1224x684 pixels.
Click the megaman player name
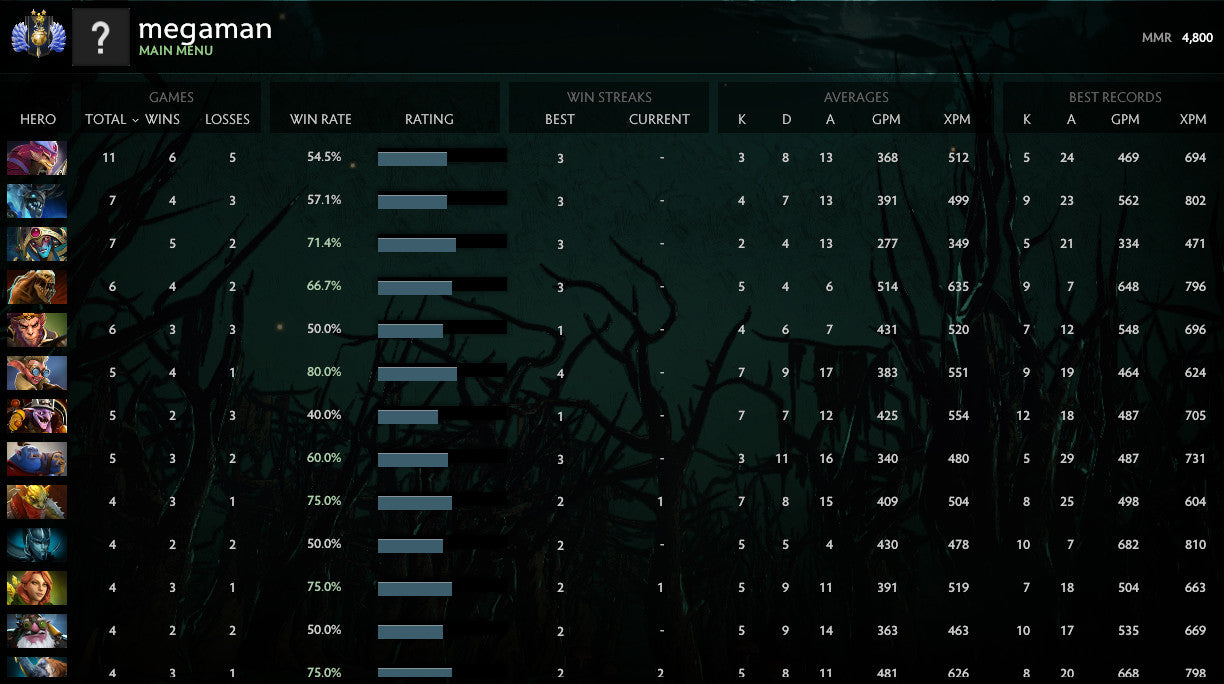204,29
